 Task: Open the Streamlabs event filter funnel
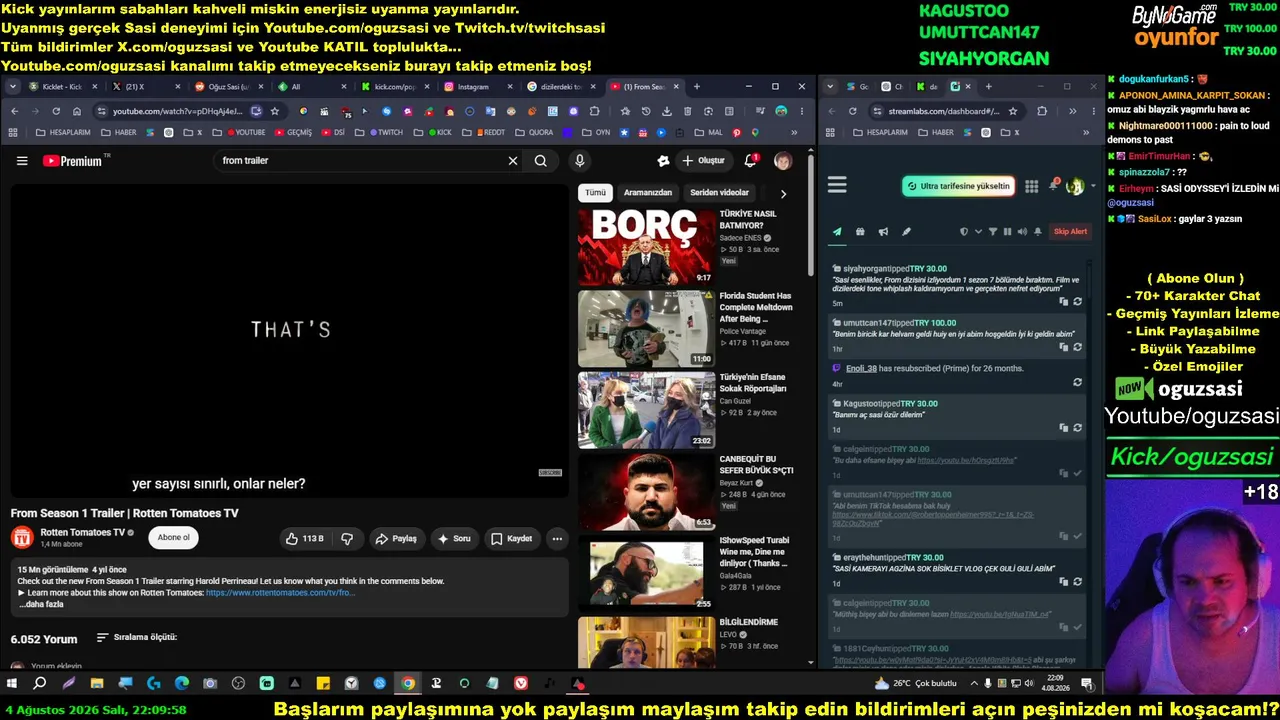click(993, 232)
